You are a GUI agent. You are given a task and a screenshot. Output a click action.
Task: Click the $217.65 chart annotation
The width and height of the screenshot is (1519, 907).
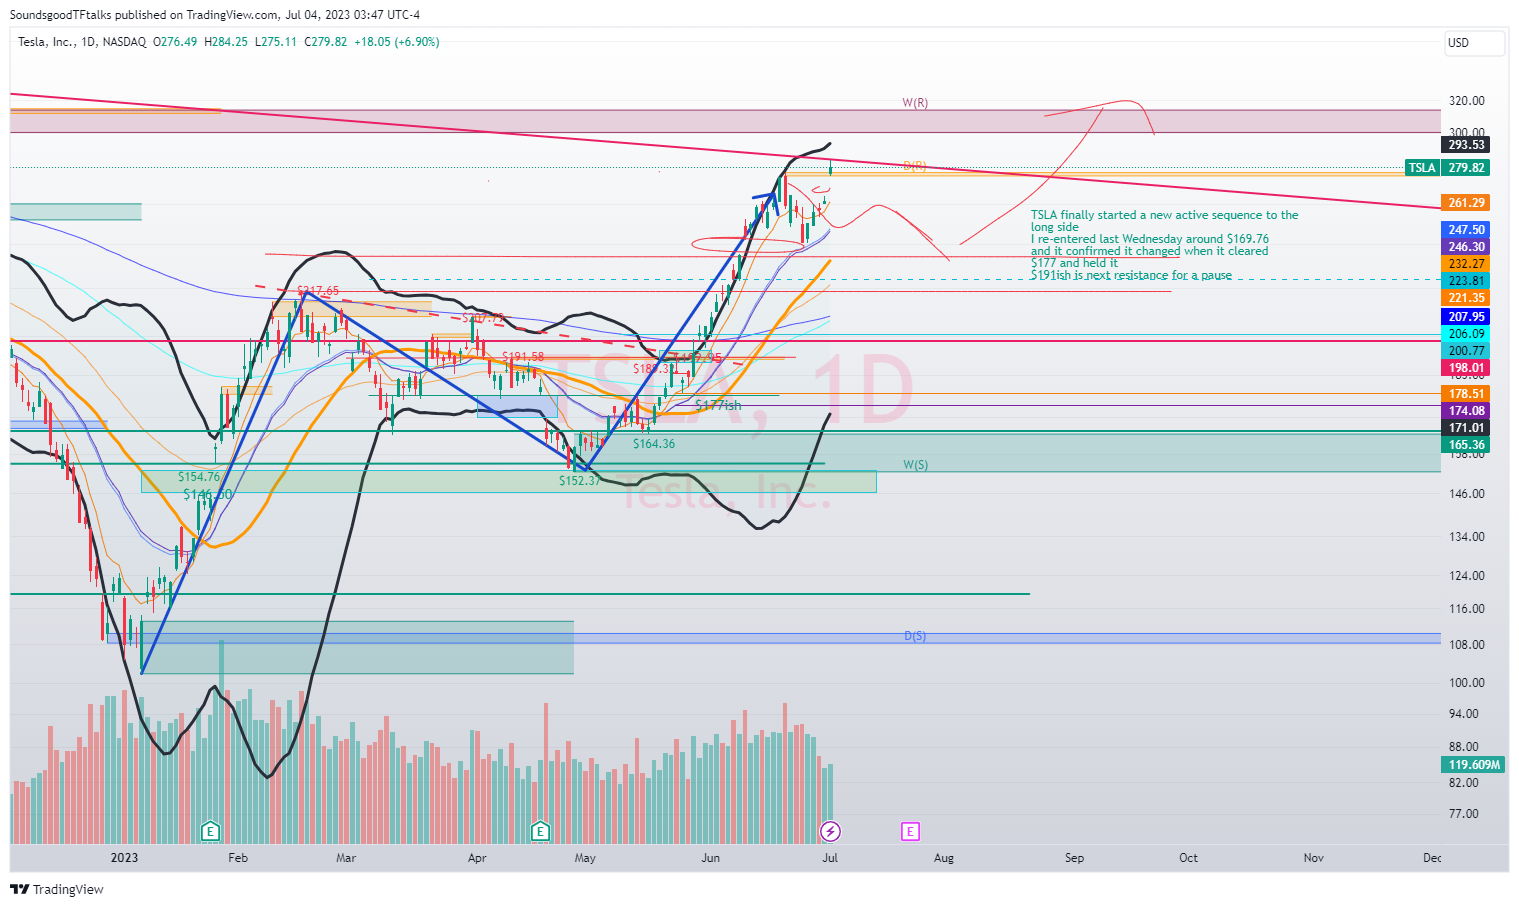318,291
